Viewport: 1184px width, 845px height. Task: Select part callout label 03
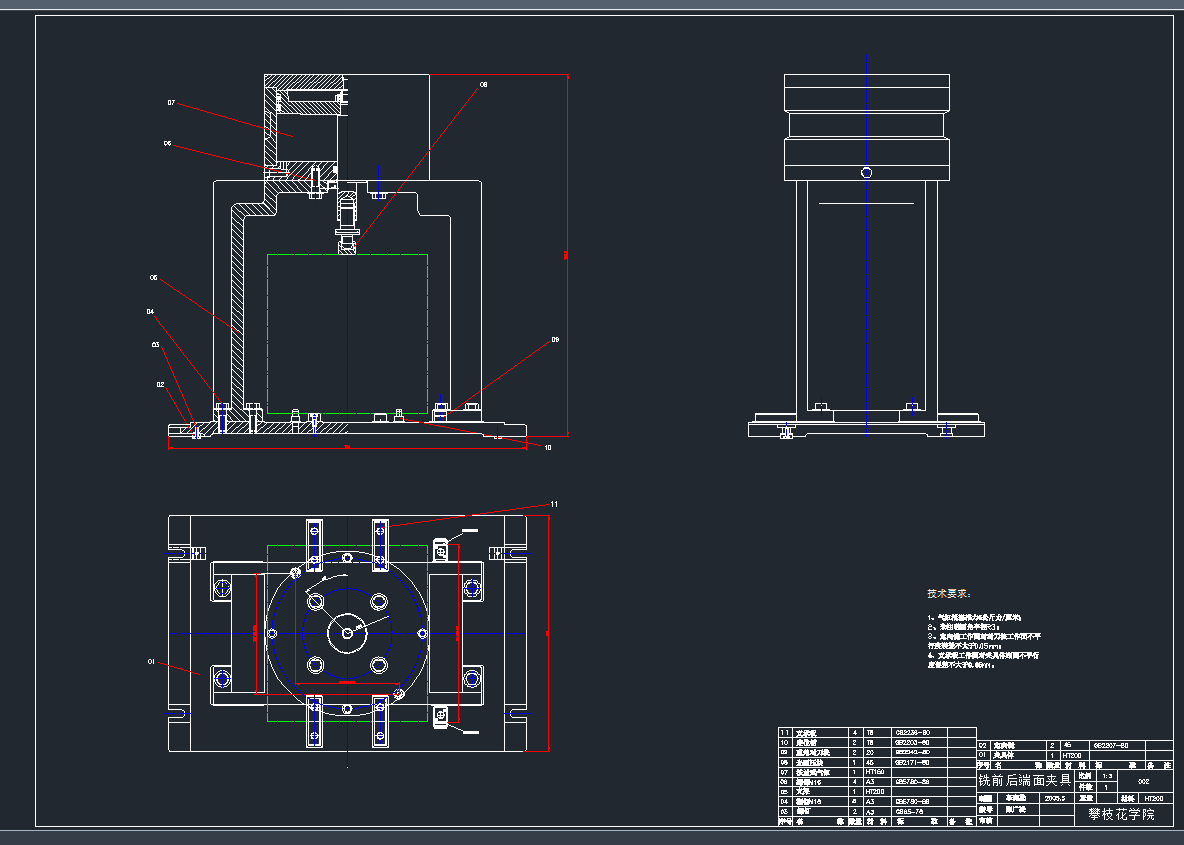[156, 344]
